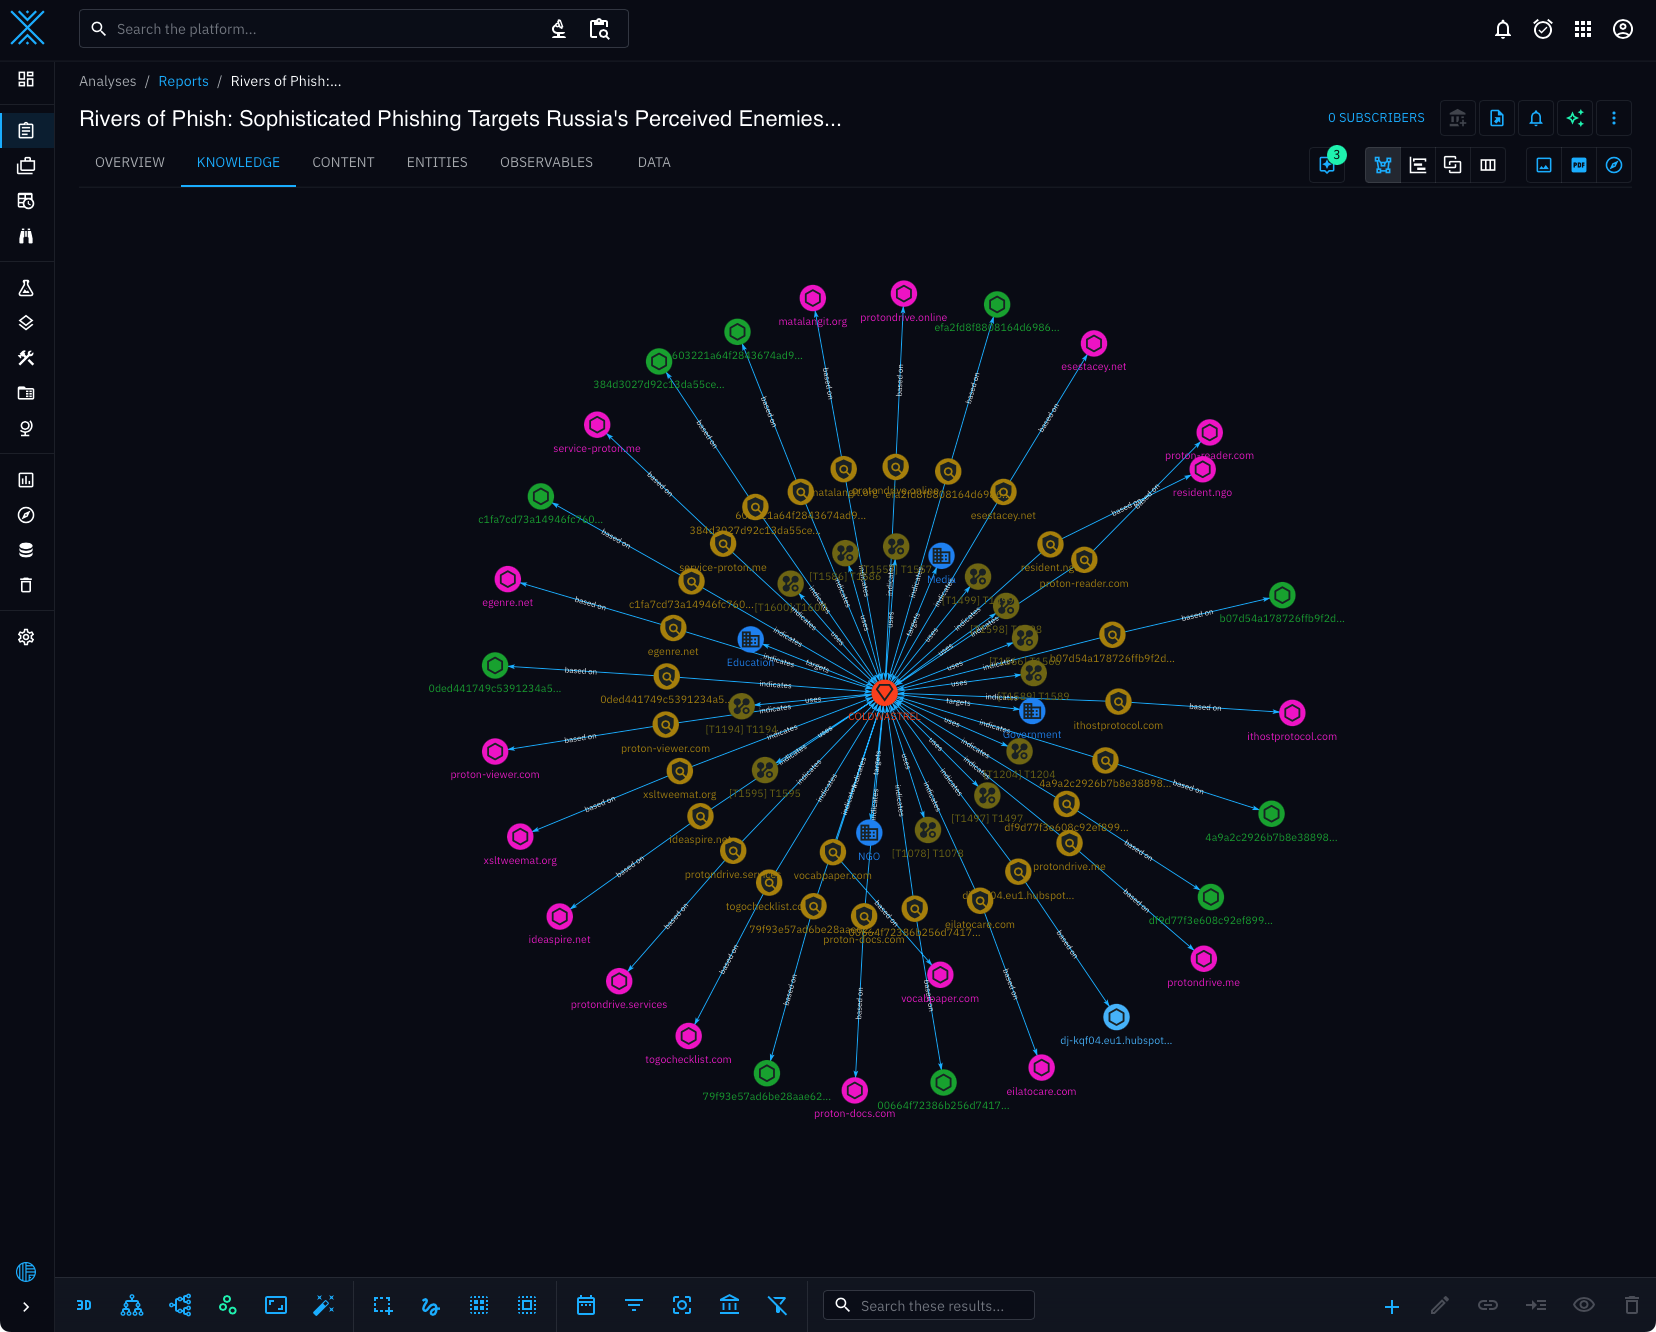Open the Dashboard icon in the sidebar
Viewport: 1656px width, 1332px height.
tap(26, 79)
